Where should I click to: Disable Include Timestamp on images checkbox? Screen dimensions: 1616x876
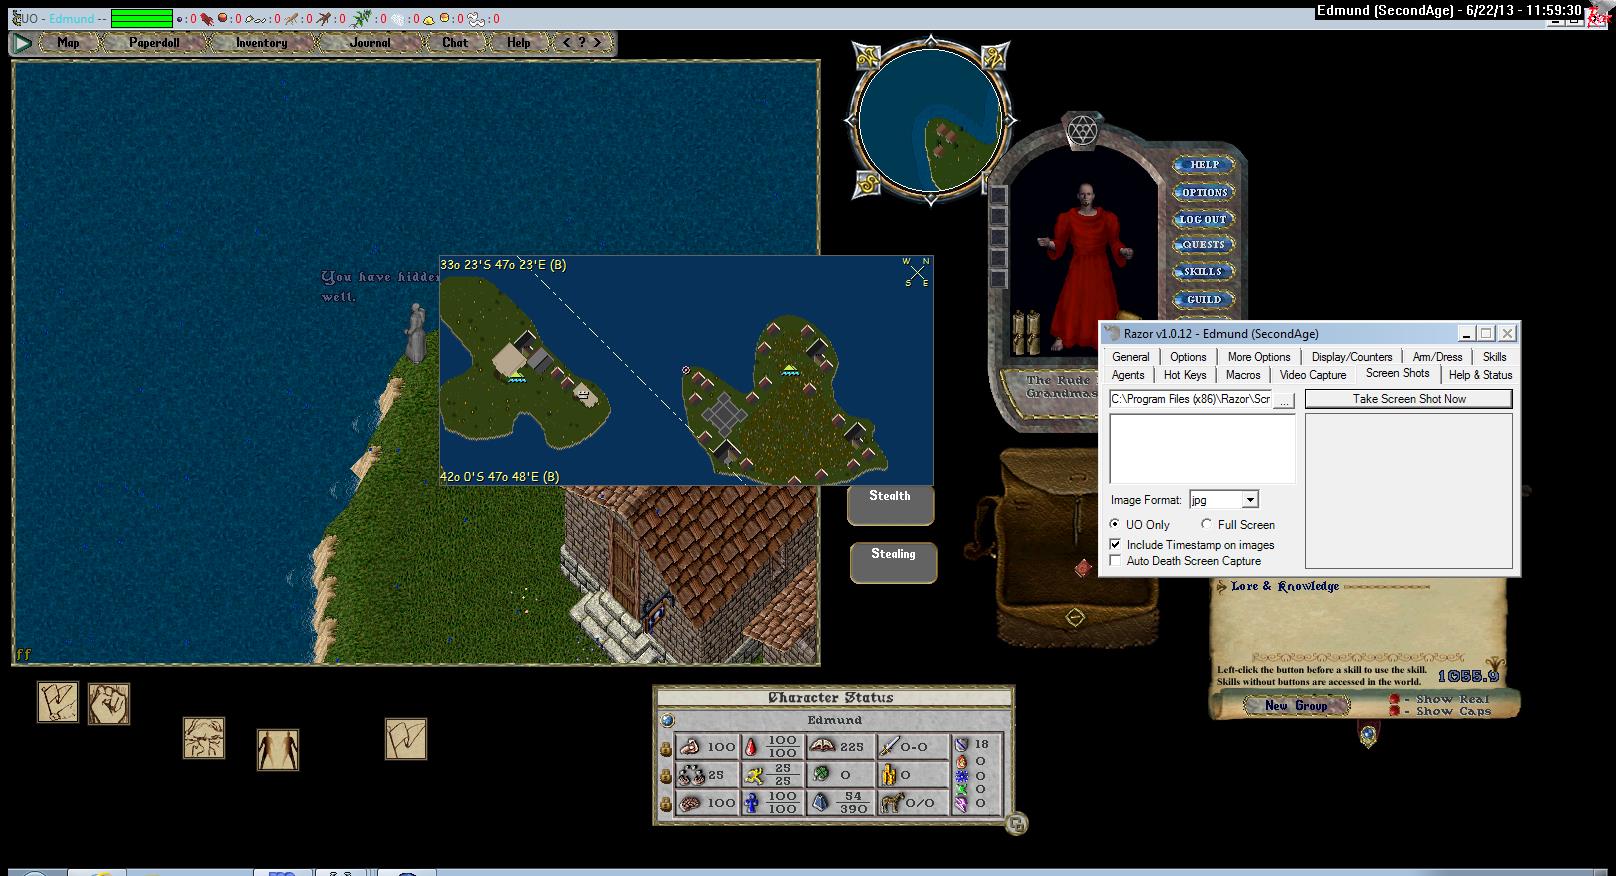click(1116, 545)
